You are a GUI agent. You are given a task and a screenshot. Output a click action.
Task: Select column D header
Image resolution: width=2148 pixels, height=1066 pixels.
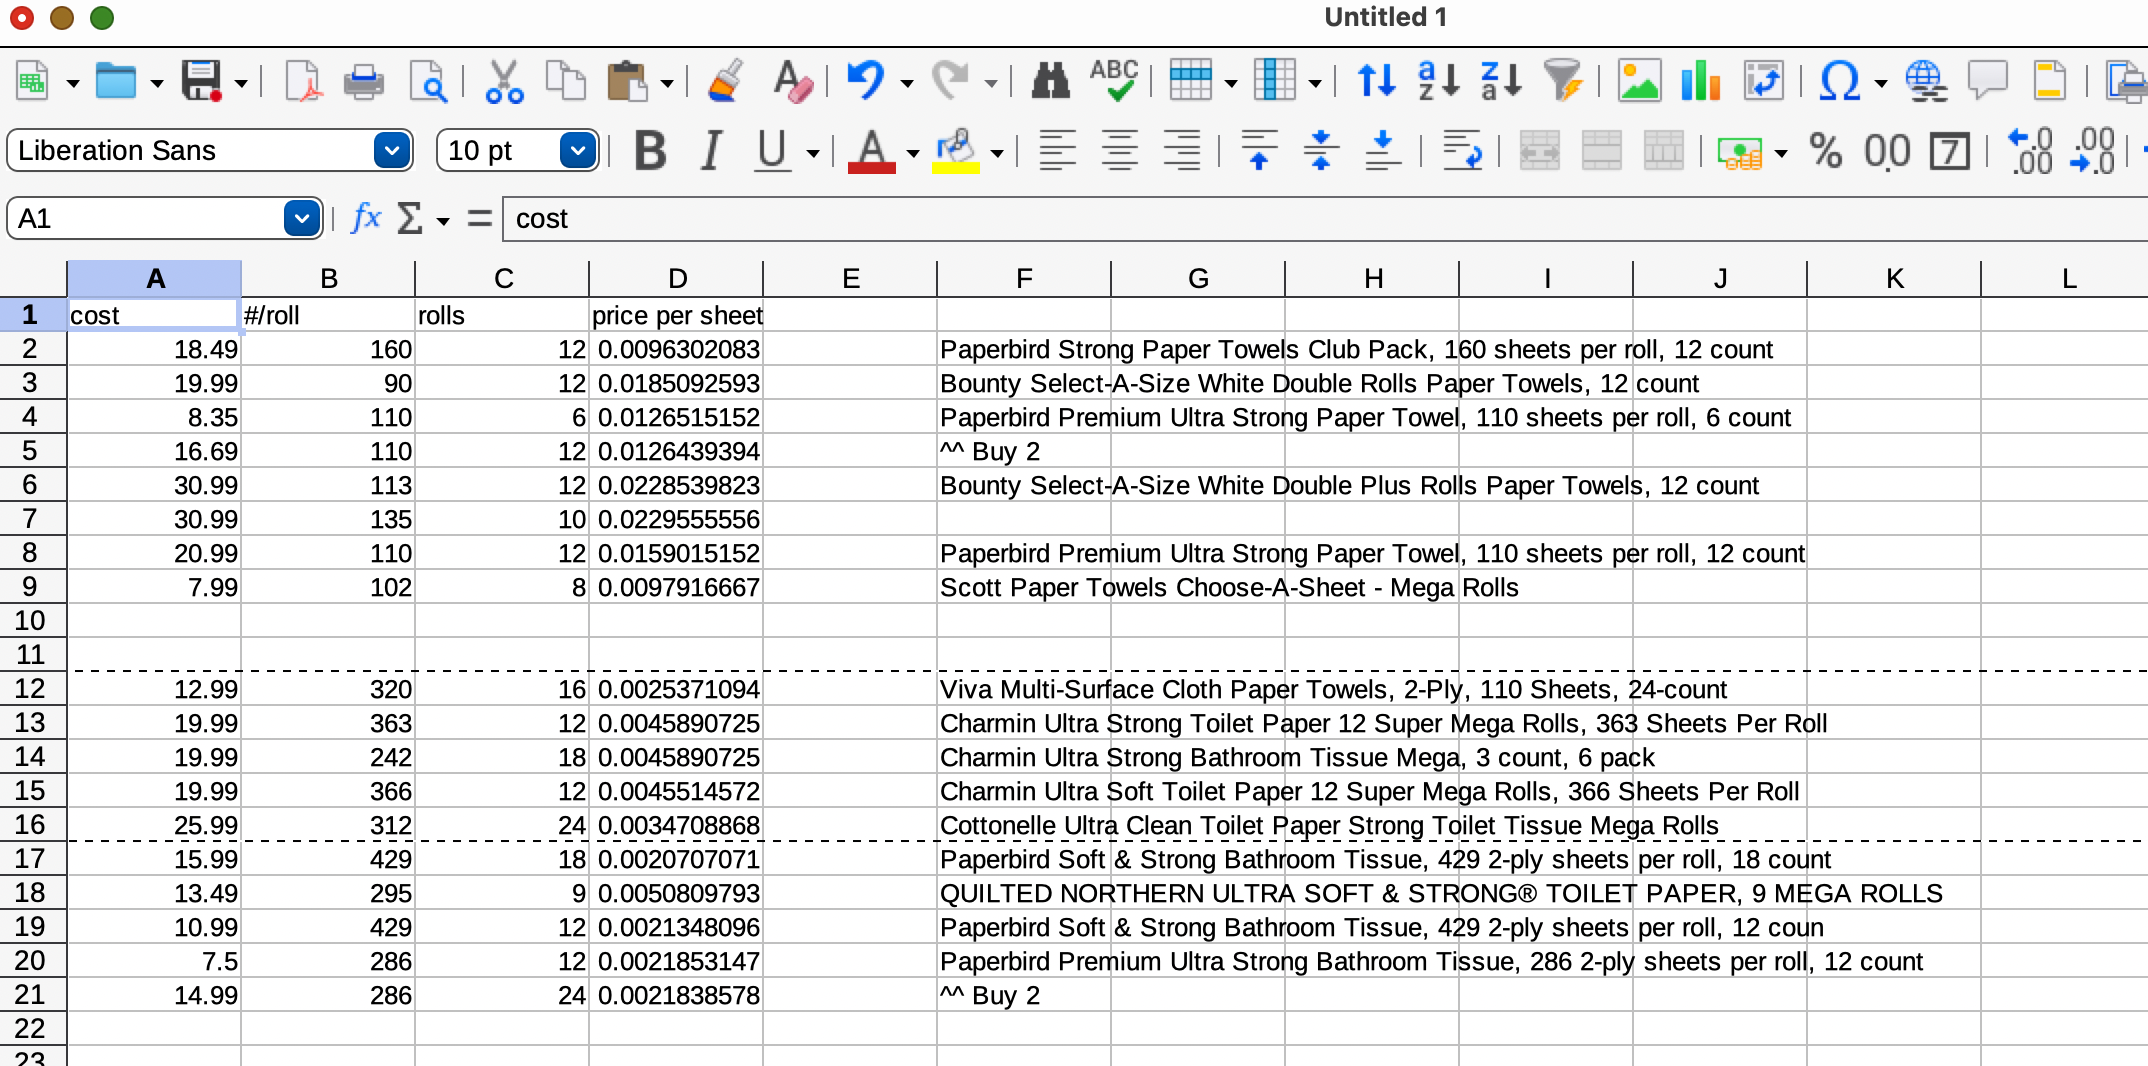[677, 279]
